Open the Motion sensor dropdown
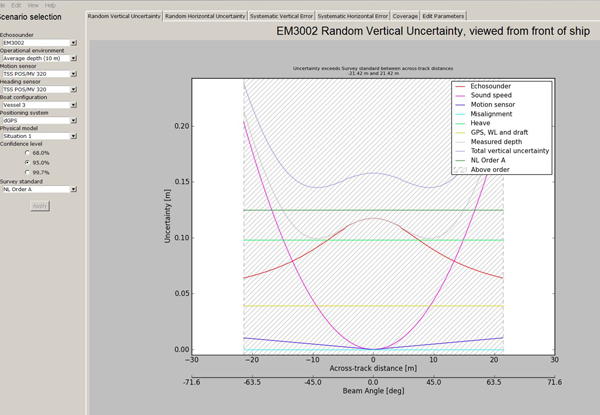Screen dimensions: 600x415 (x=39, y=74)
